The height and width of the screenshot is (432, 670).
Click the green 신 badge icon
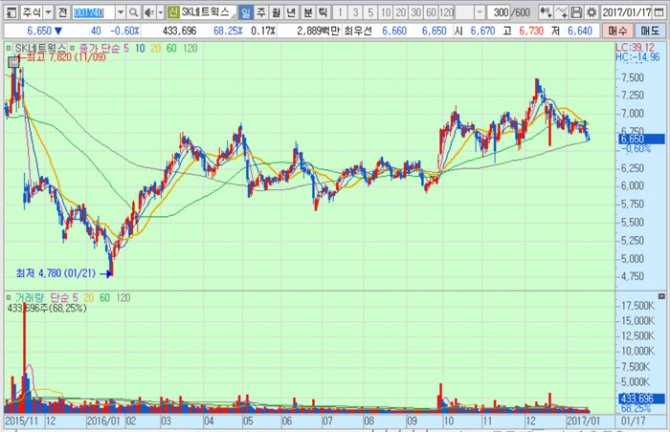(x=173, y=11)
